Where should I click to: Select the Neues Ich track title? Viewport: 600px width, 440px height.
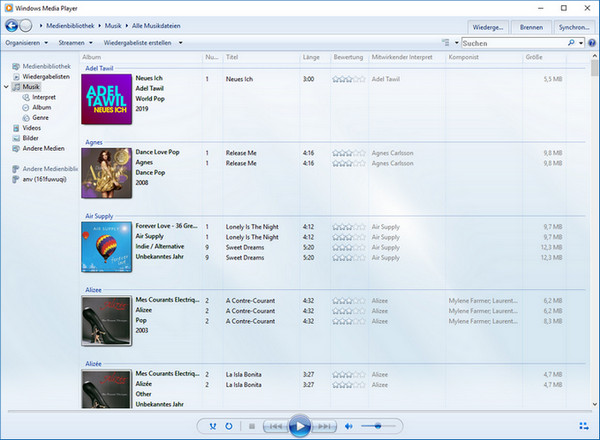pyautogui.click(x=239, y=79)
